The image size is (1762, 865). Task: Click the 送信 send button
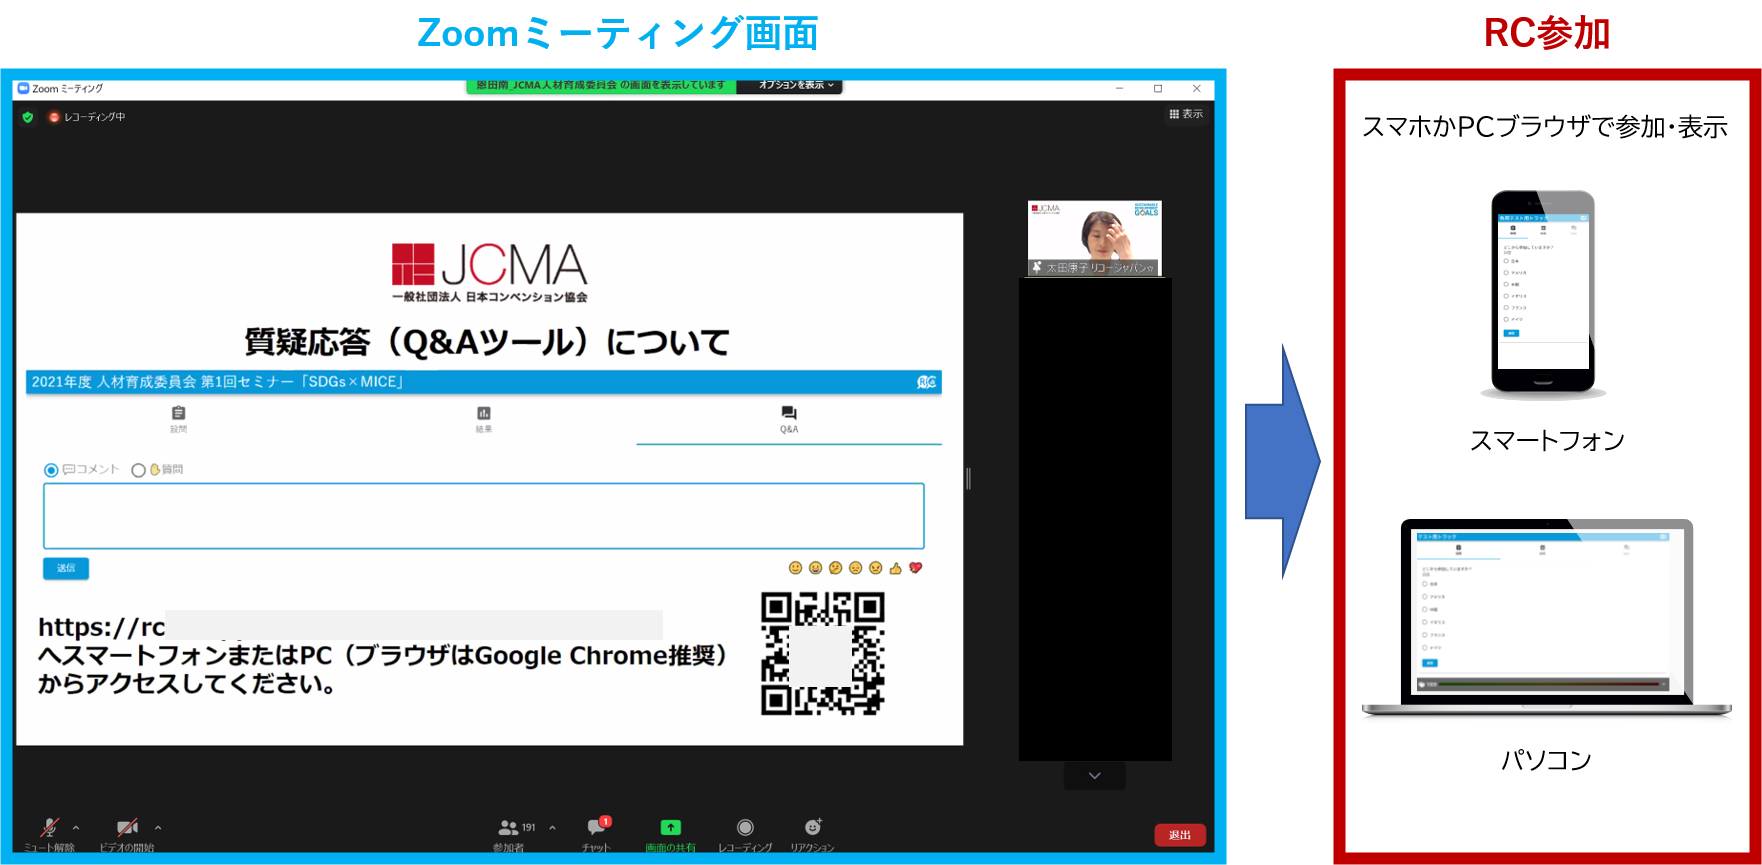point(66,568)
